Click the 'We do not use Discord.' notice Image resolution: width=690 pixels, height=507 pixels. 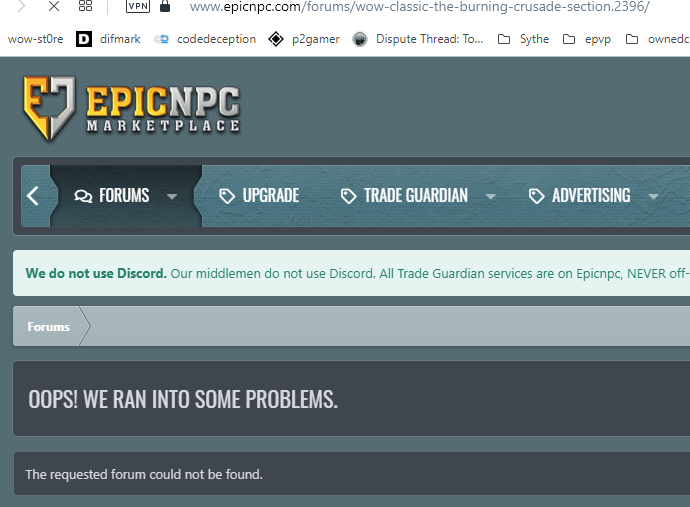pyautogui.click(x=96, y=273)
